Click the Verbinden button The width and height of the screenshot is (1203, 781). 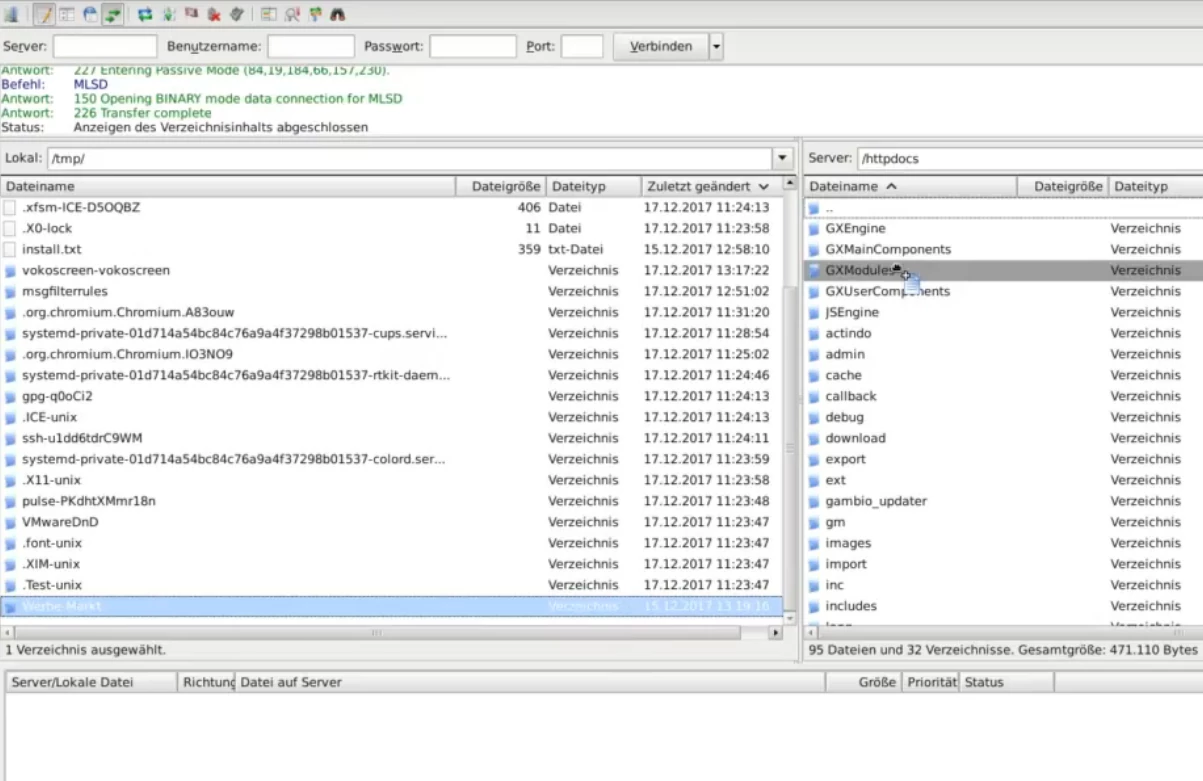click(x=661, y=46)
